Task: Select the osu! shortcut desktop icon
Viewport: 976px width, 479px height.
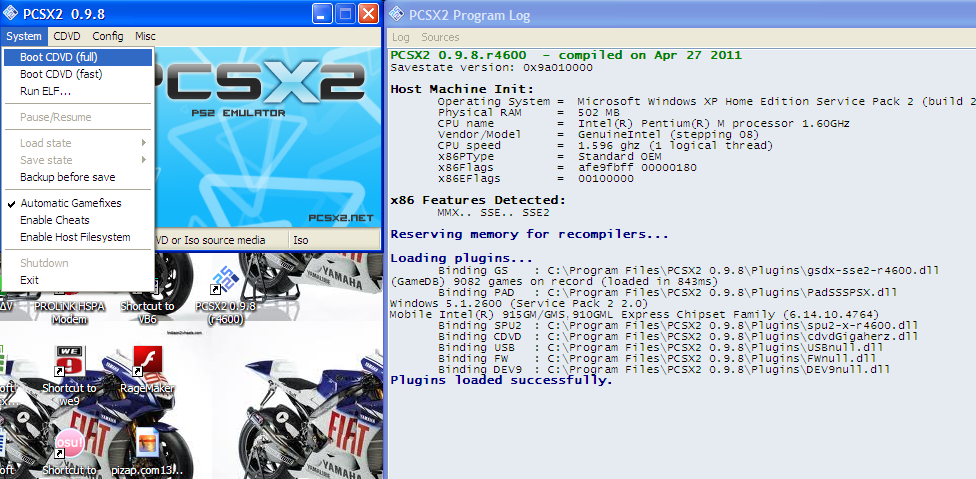Action: pos(69,451)
